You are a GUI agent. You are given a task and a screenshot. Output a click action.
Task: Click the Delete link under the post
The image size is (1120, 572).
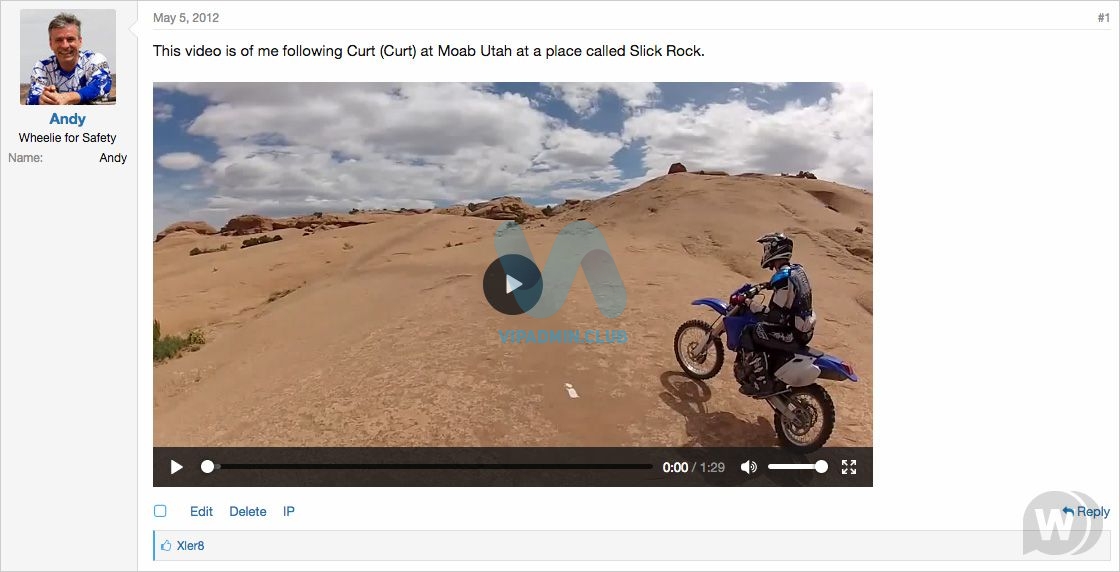(248, 511)
